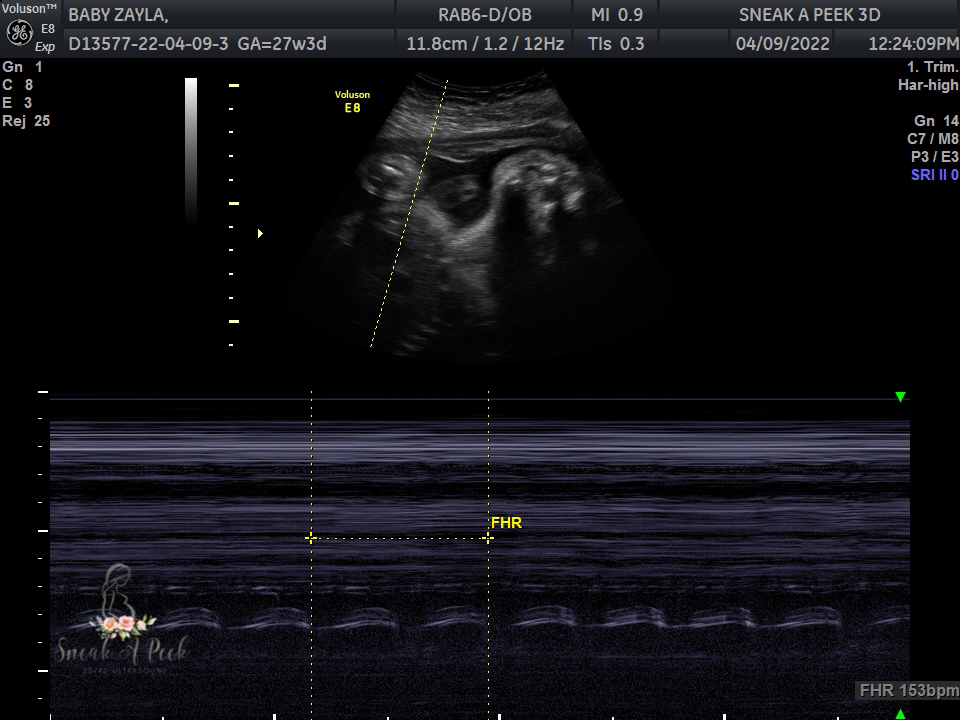Image resolution: width=960 pixels, height=720 pixels.
Task: Click the Gn 1 gain value
Action: pos(23,67)
